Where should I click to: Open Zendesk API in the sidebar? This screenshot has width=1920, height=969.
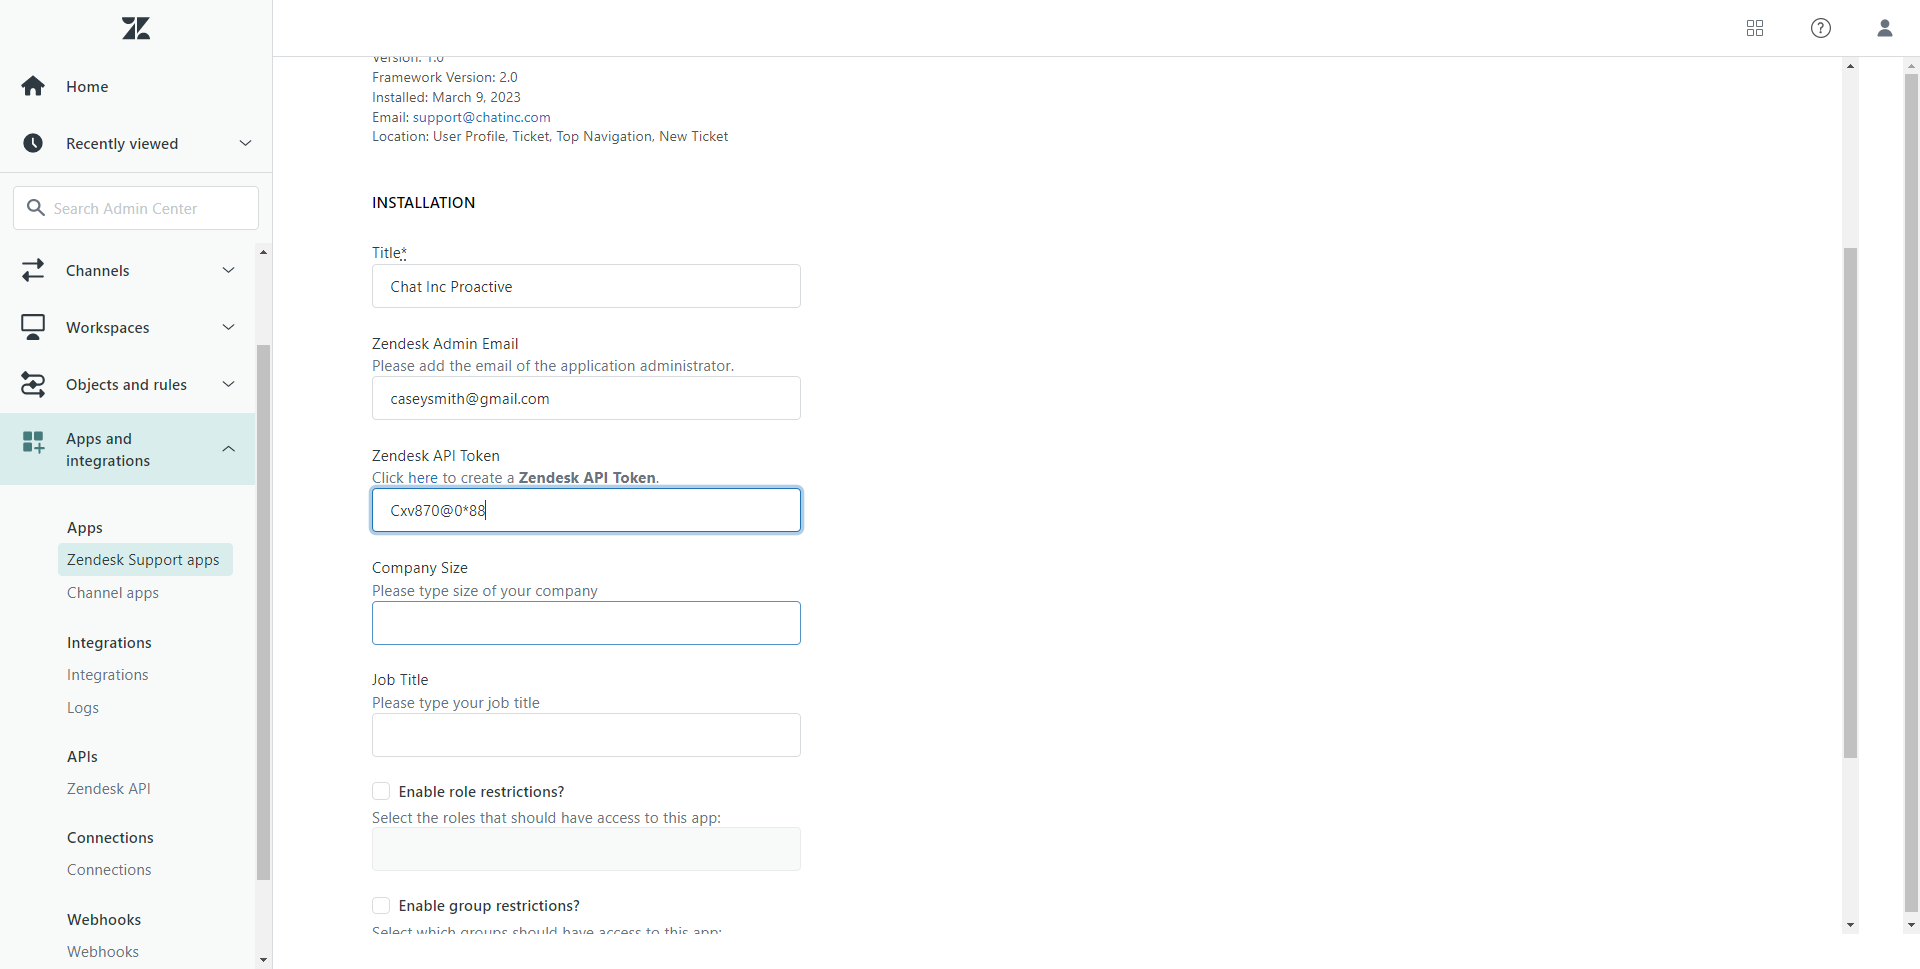click(x=109, y=789)
